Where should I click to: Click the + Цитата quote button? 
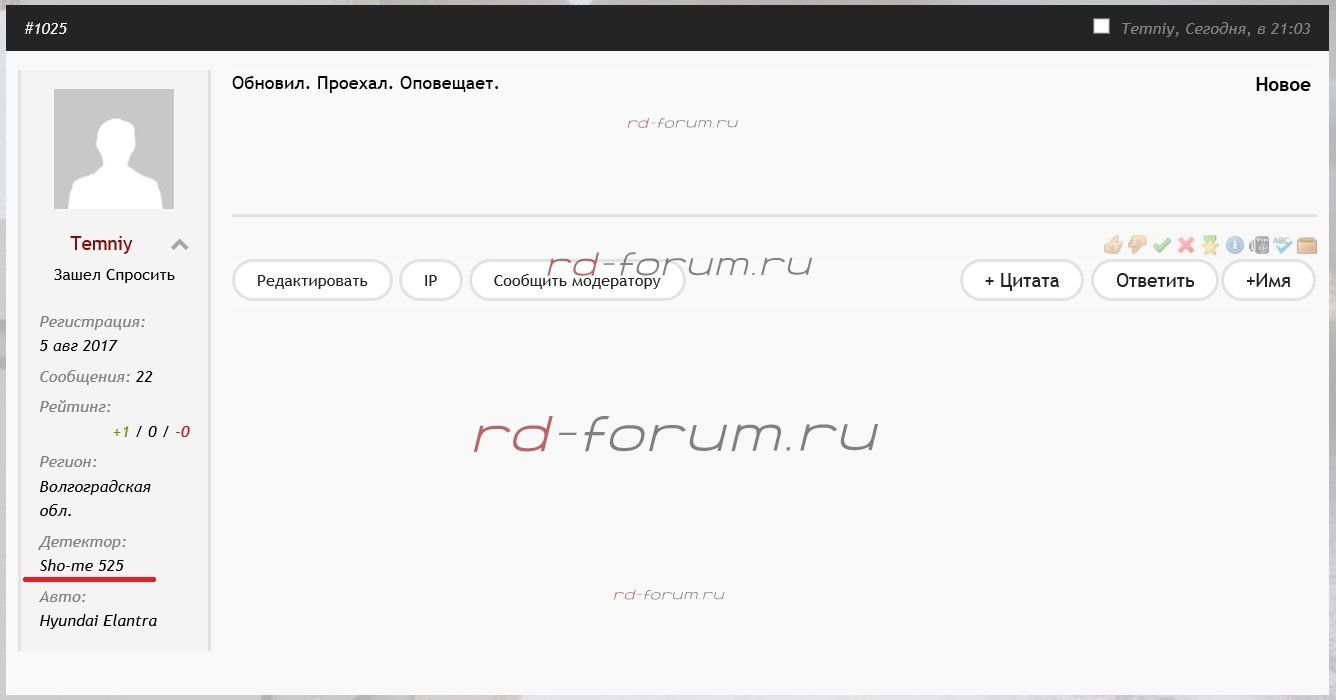coord(1021,281)
